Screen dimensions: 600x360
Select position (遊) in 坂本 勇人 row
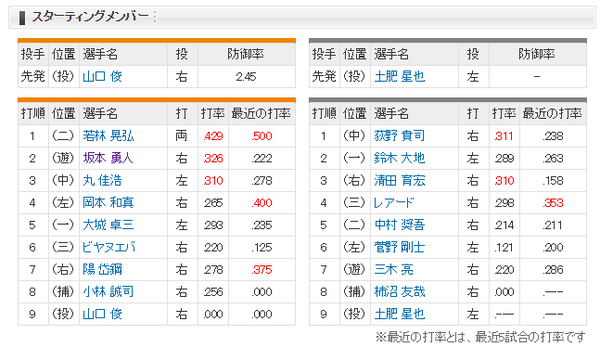63,158
